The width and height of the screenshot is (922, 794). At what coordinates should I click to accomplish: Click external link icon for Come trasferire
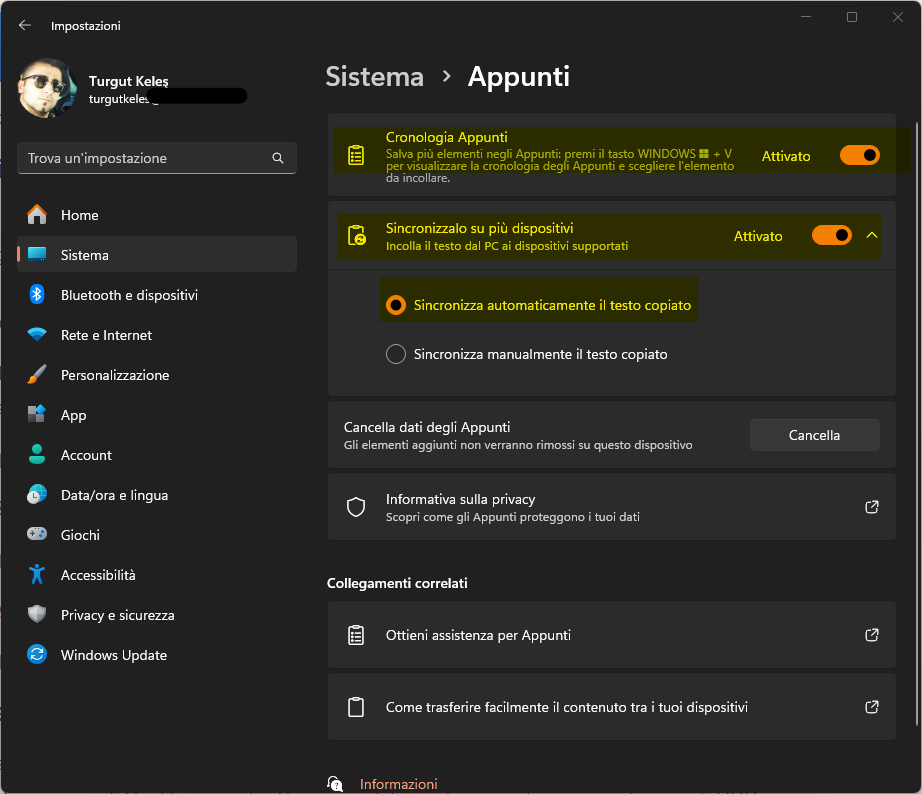[x=871, y=707]
